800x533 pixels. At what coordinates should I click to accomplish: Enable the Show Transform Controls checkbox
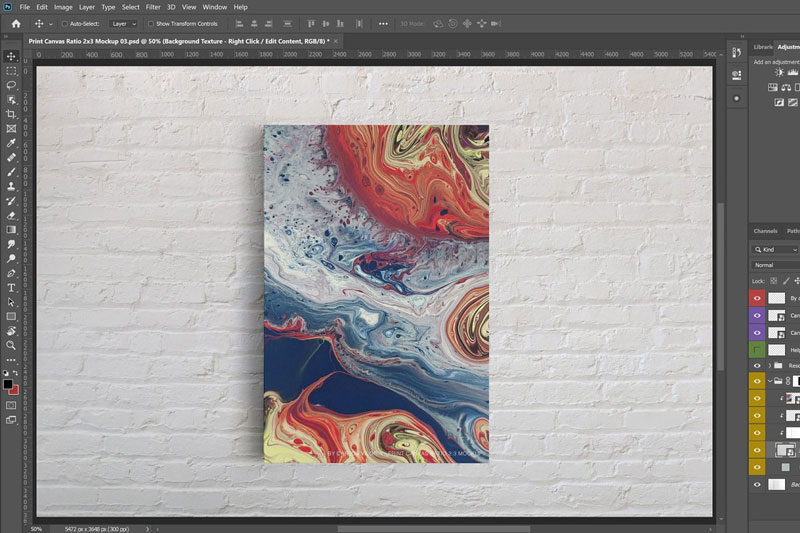pos(151,23)
